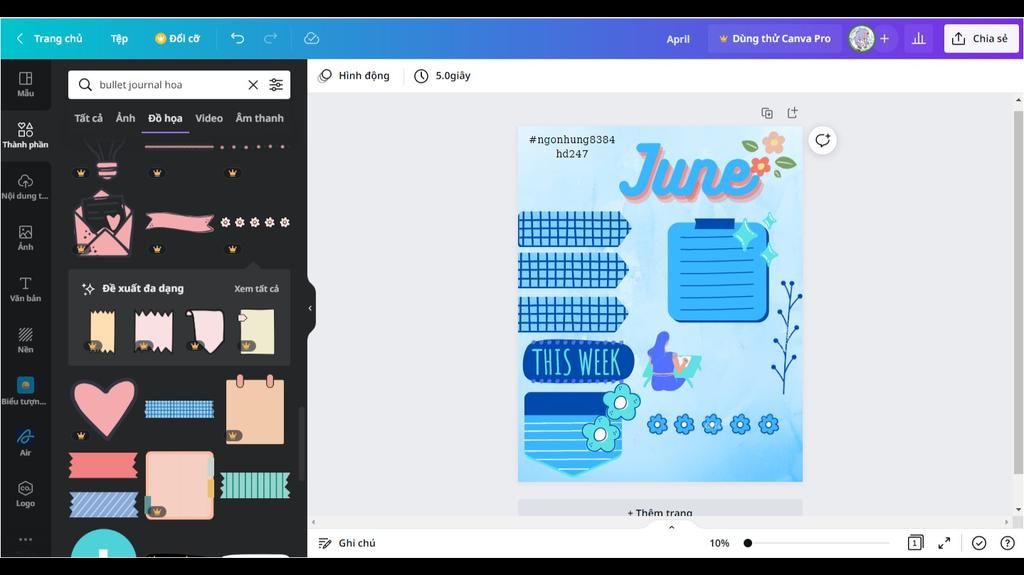Image resolution: width=1024 pixels, height=575 pixels.
Task: Open the Văn bản text panel
Action: pyautogui.click(x=25, y=289)
